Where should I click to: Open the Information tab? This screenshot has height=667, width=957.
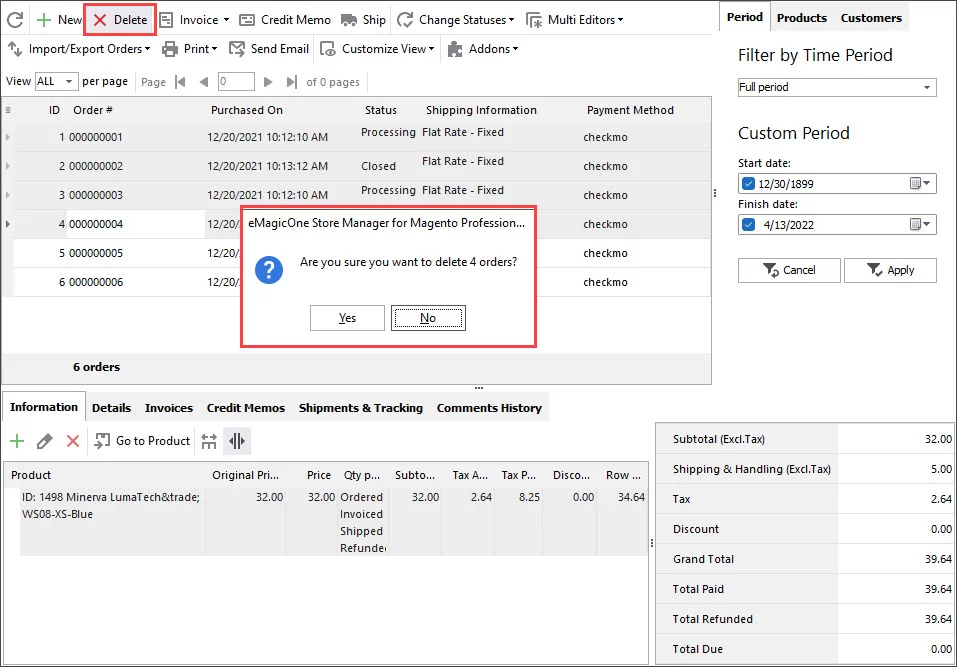(44, 407)
